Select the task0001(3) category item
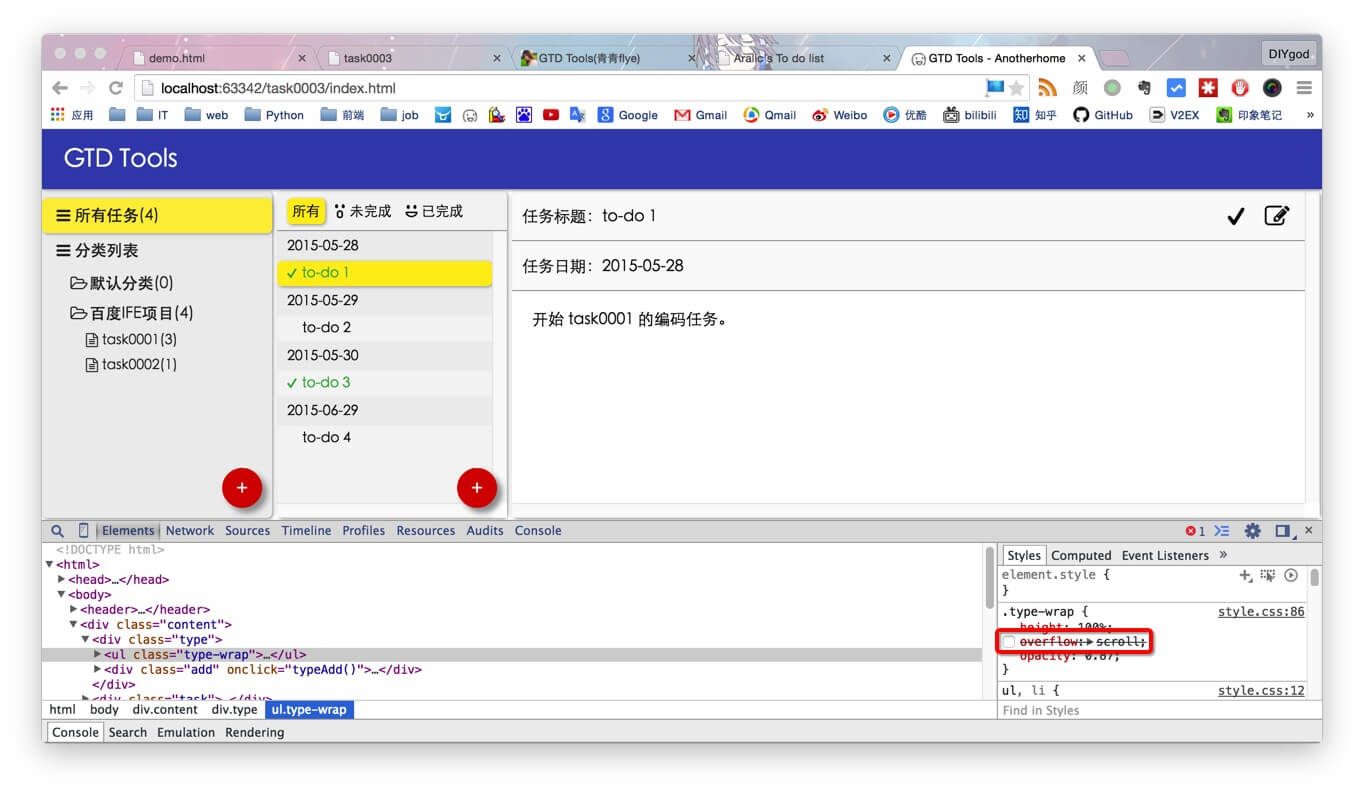Viewport: 1364px width, 793px height. click(138, 340)
